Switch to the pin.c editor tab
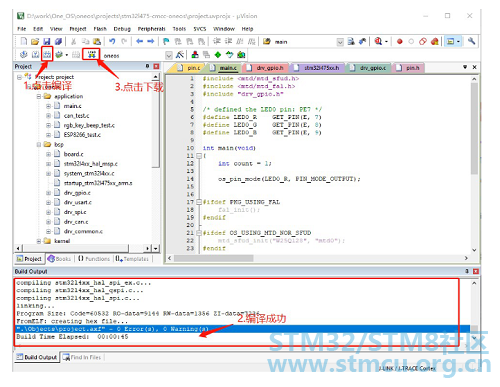The height and width of the screenshot is (387, 500). pos(189,68)
